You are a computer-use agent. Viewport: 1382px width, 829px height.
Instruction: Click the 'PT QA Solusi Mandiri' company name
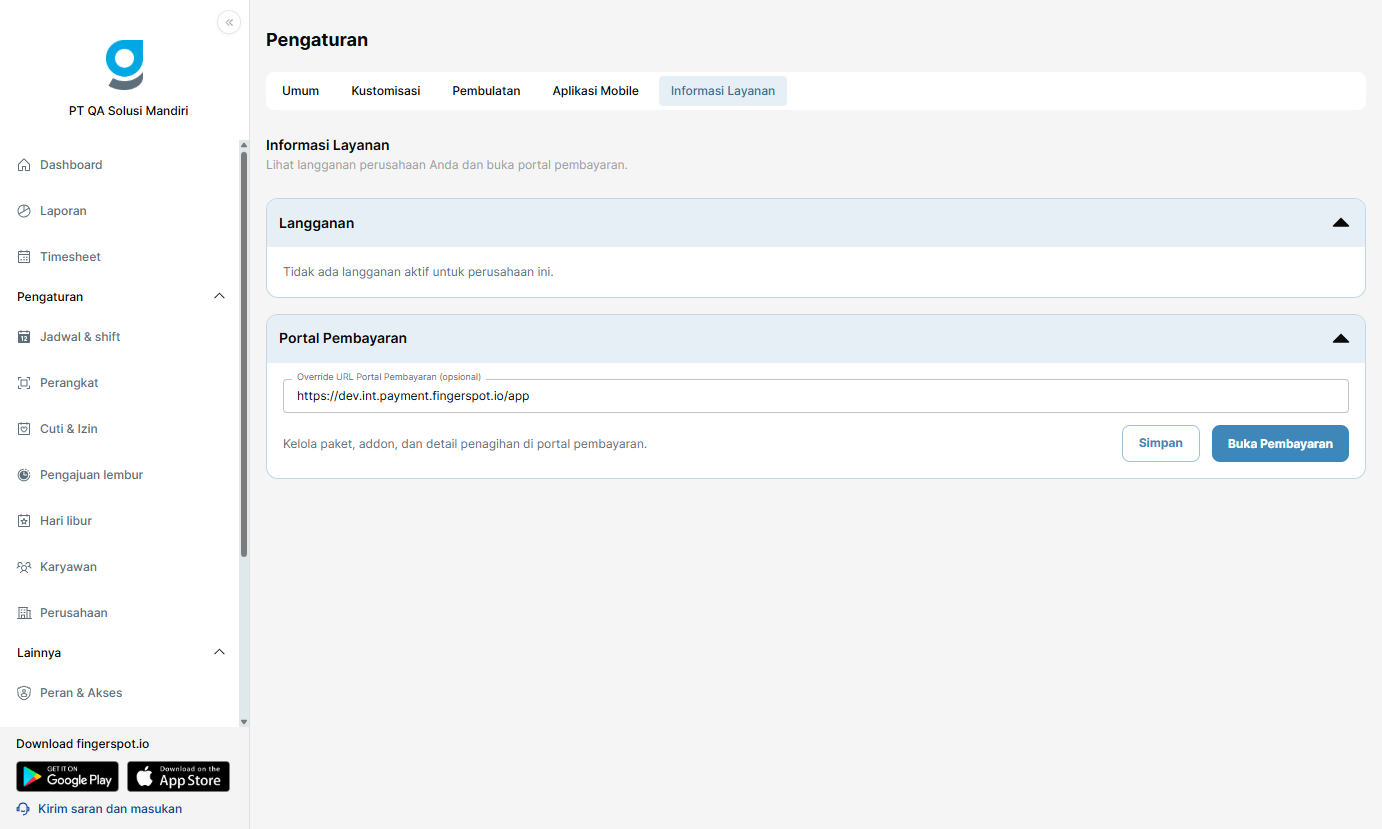click(x=129, y=111)
